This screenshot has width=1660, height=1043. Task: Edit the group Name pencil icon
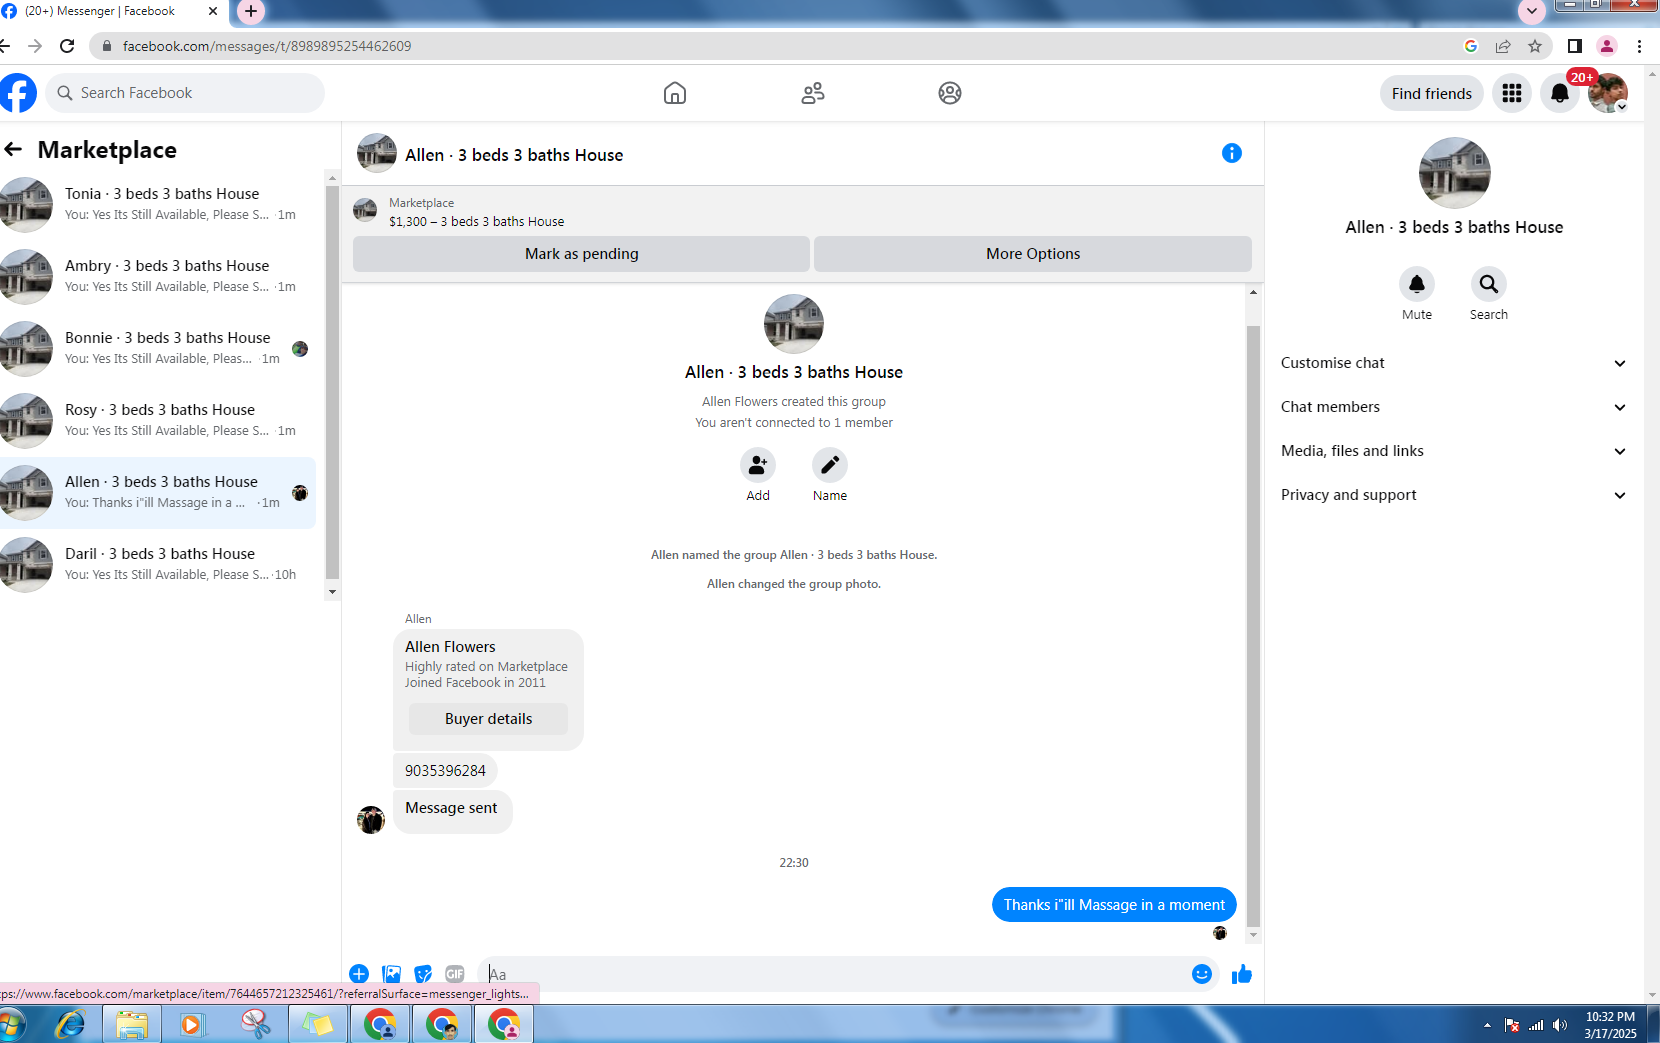pyautogui.click(x=830, y=465)
